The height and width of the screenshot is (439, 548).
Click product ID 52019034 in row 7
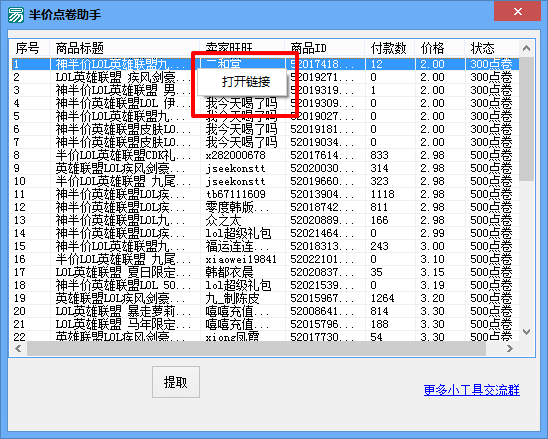[322, 142]
